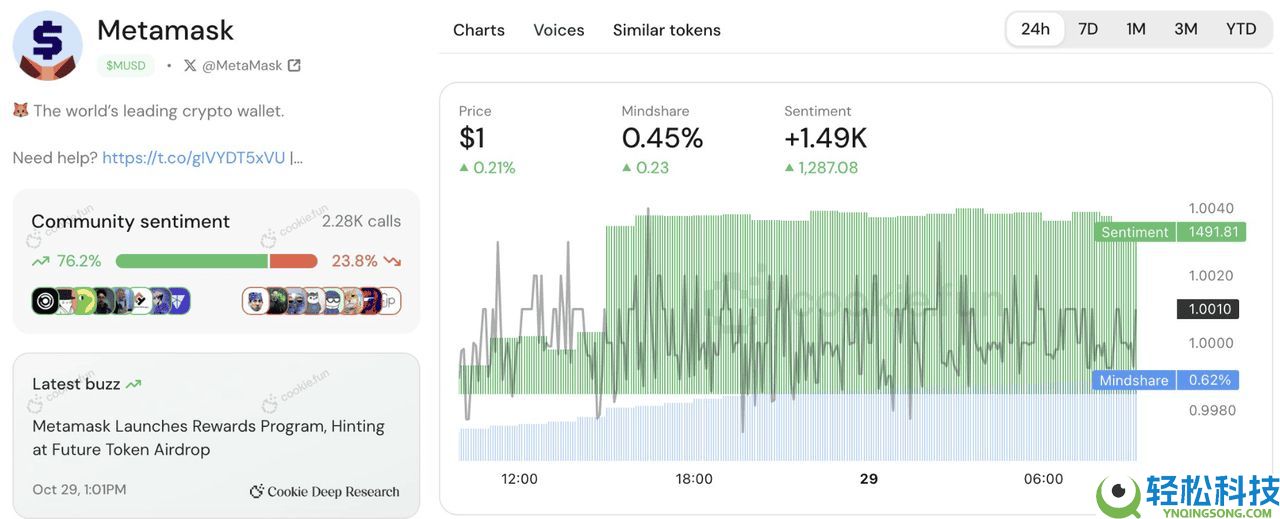The height and width of the screenshot is (519, 1280).
Task: Choose the YTD time range
Action: (x=1241, y=29)
